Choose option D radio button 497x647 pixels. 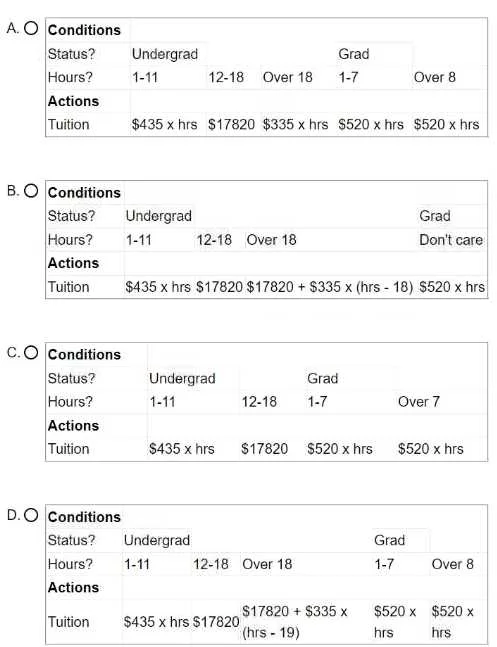pos(31,515)
